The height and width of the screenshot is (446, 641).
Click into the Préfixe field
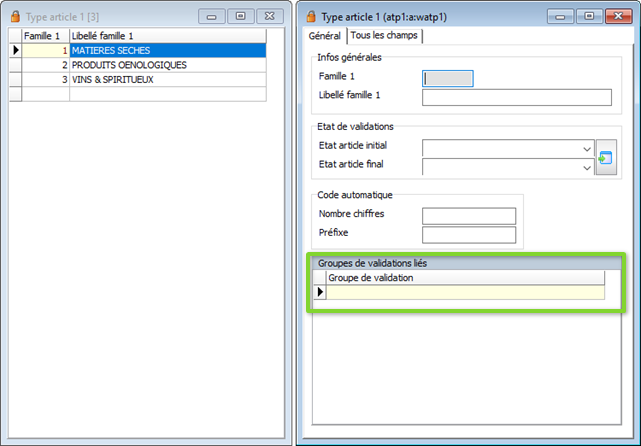(469, 235)
